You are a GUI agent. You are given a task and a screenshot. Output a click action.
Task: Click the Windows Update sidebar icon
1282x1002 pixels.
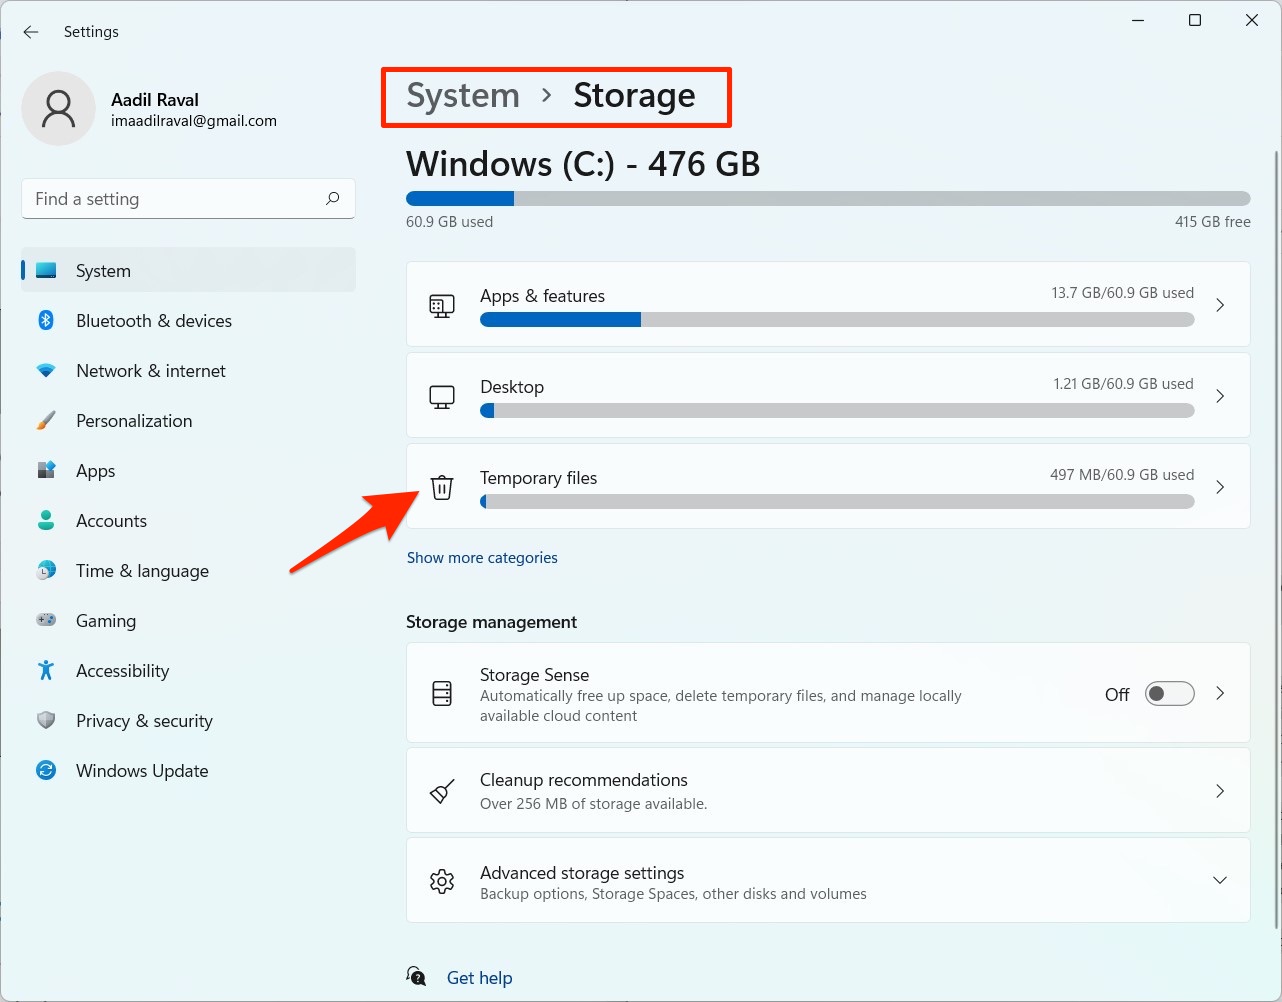click(x=46, y=770)
